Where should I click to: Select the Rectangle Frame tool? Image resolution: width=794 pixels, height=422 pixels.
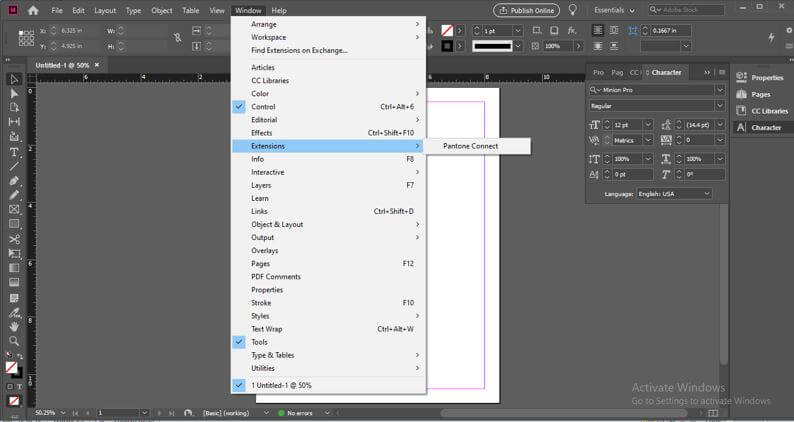coord(14,209)
